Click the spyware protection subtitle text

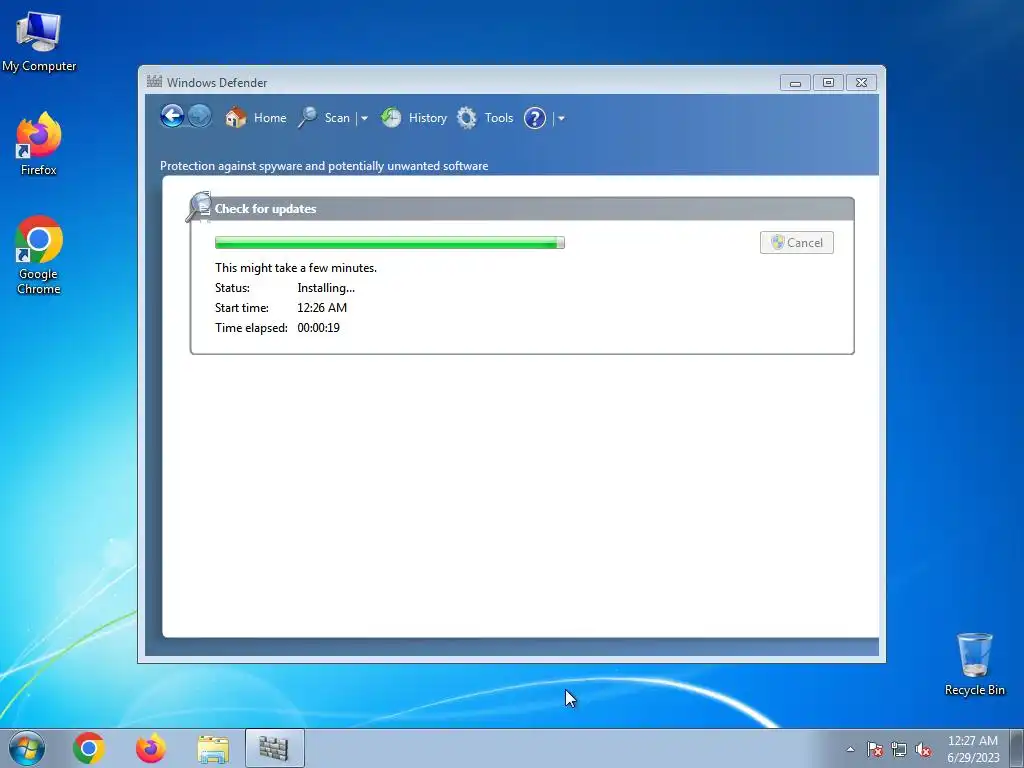tap(324, 166)
